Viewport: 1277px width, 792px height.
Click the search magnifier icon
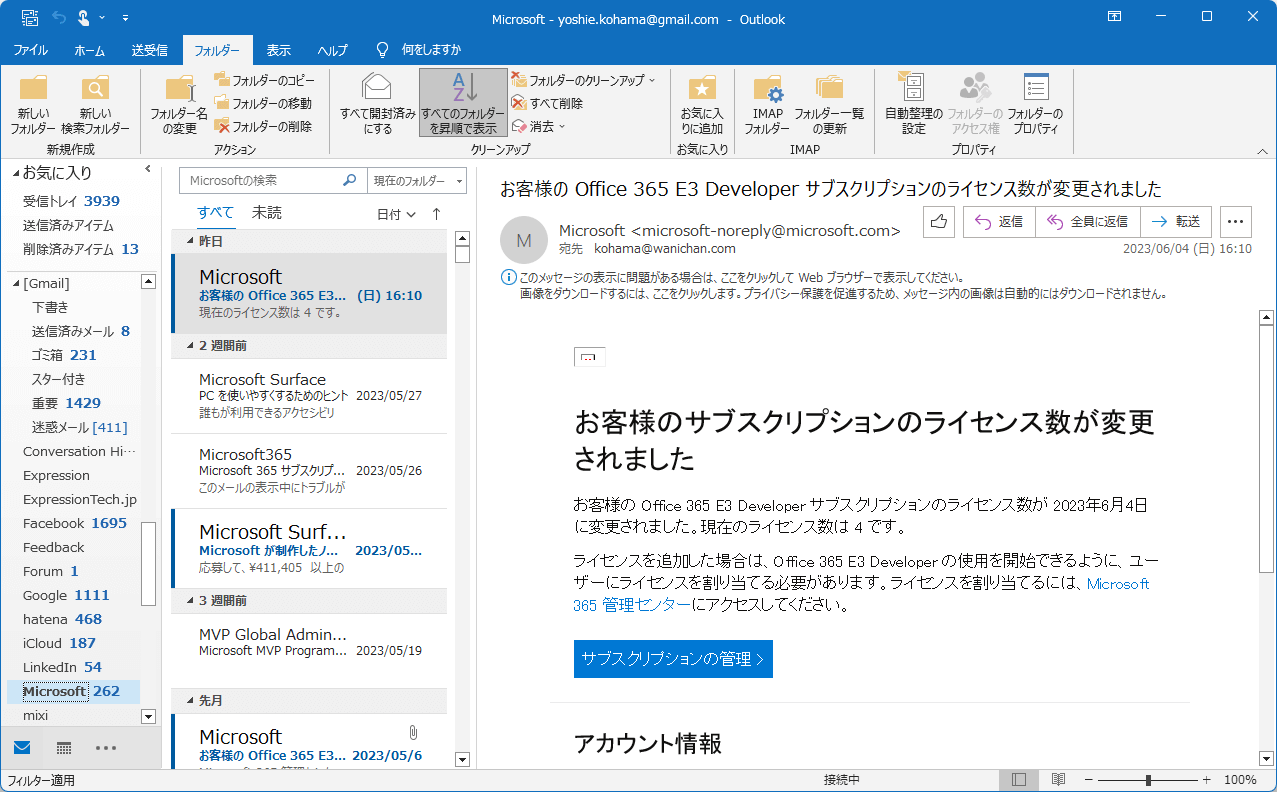(x=350, y=181)
